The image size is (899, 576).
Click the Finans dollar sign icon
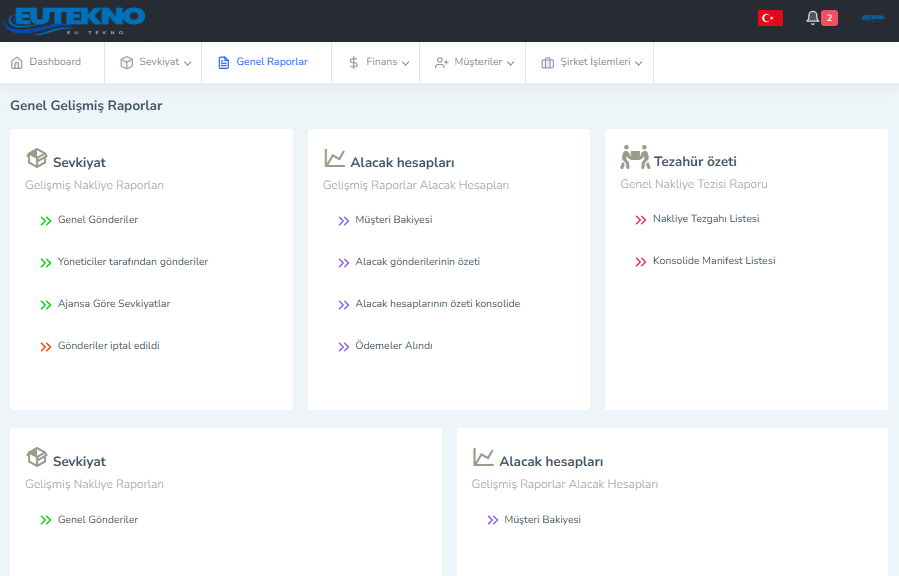coord(354,62)
